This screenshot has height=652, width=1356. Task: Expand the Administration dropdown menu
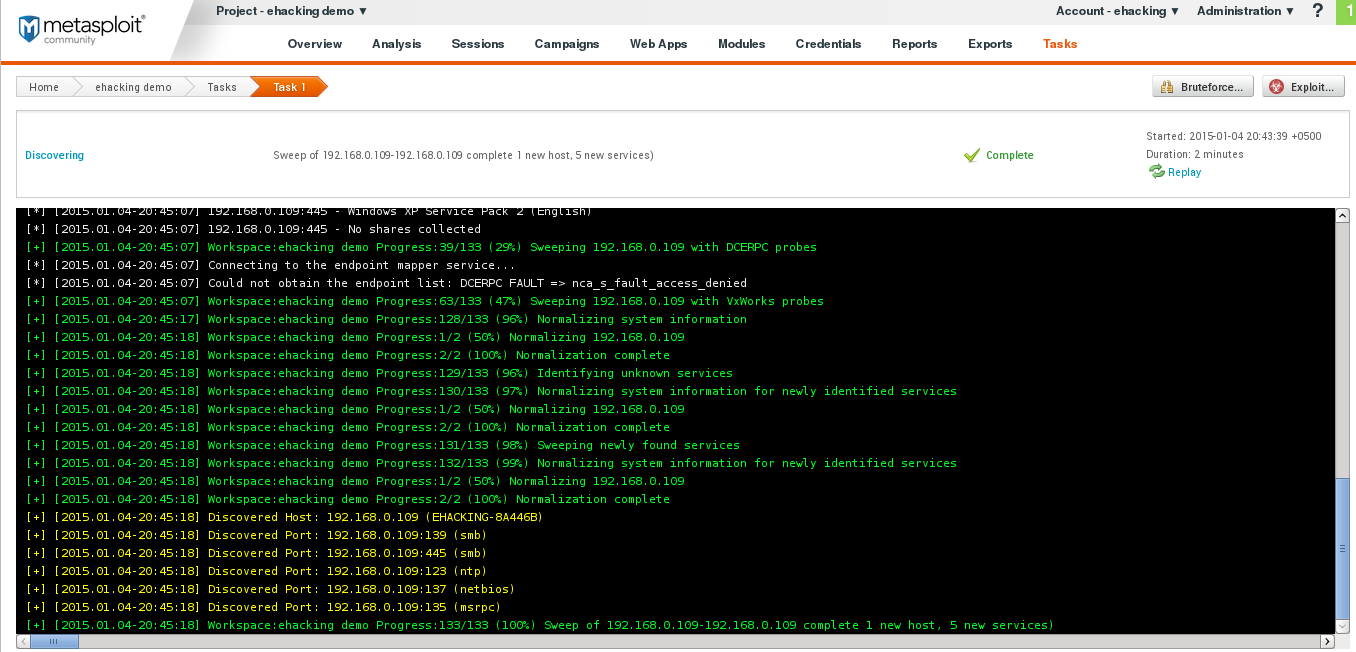pyautogui.click(x=1243, y=11)
